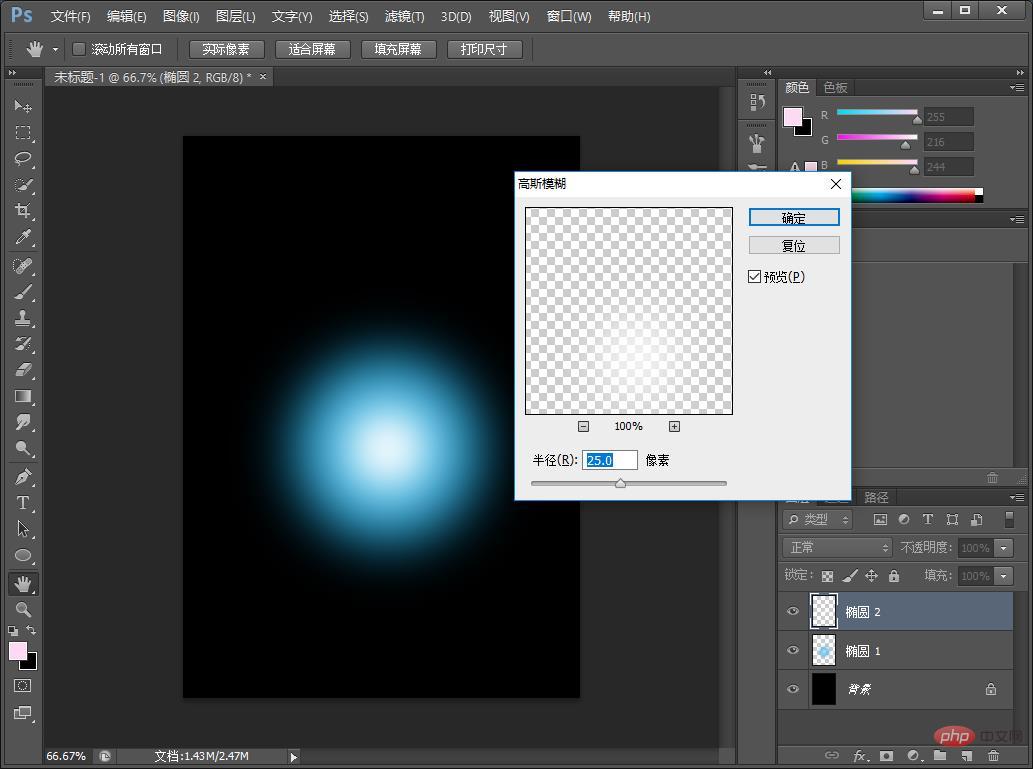Image resolution: width=1033 pixels, height=769 pixels.
Task: Select the Zoom tool
Action: click(x=23, y=610)
